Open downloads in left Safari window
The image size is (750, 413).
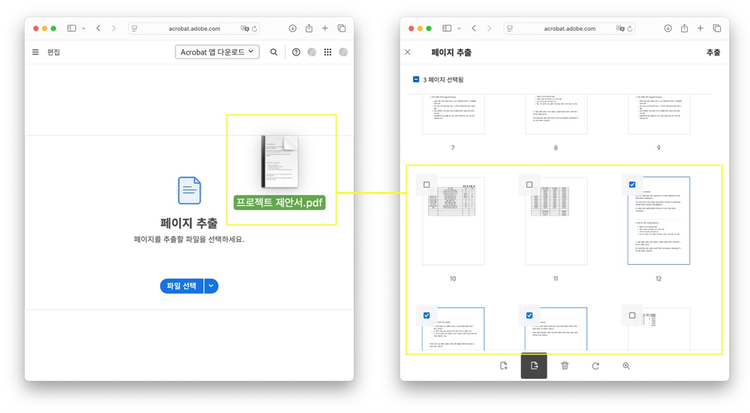tap(293, 28)
